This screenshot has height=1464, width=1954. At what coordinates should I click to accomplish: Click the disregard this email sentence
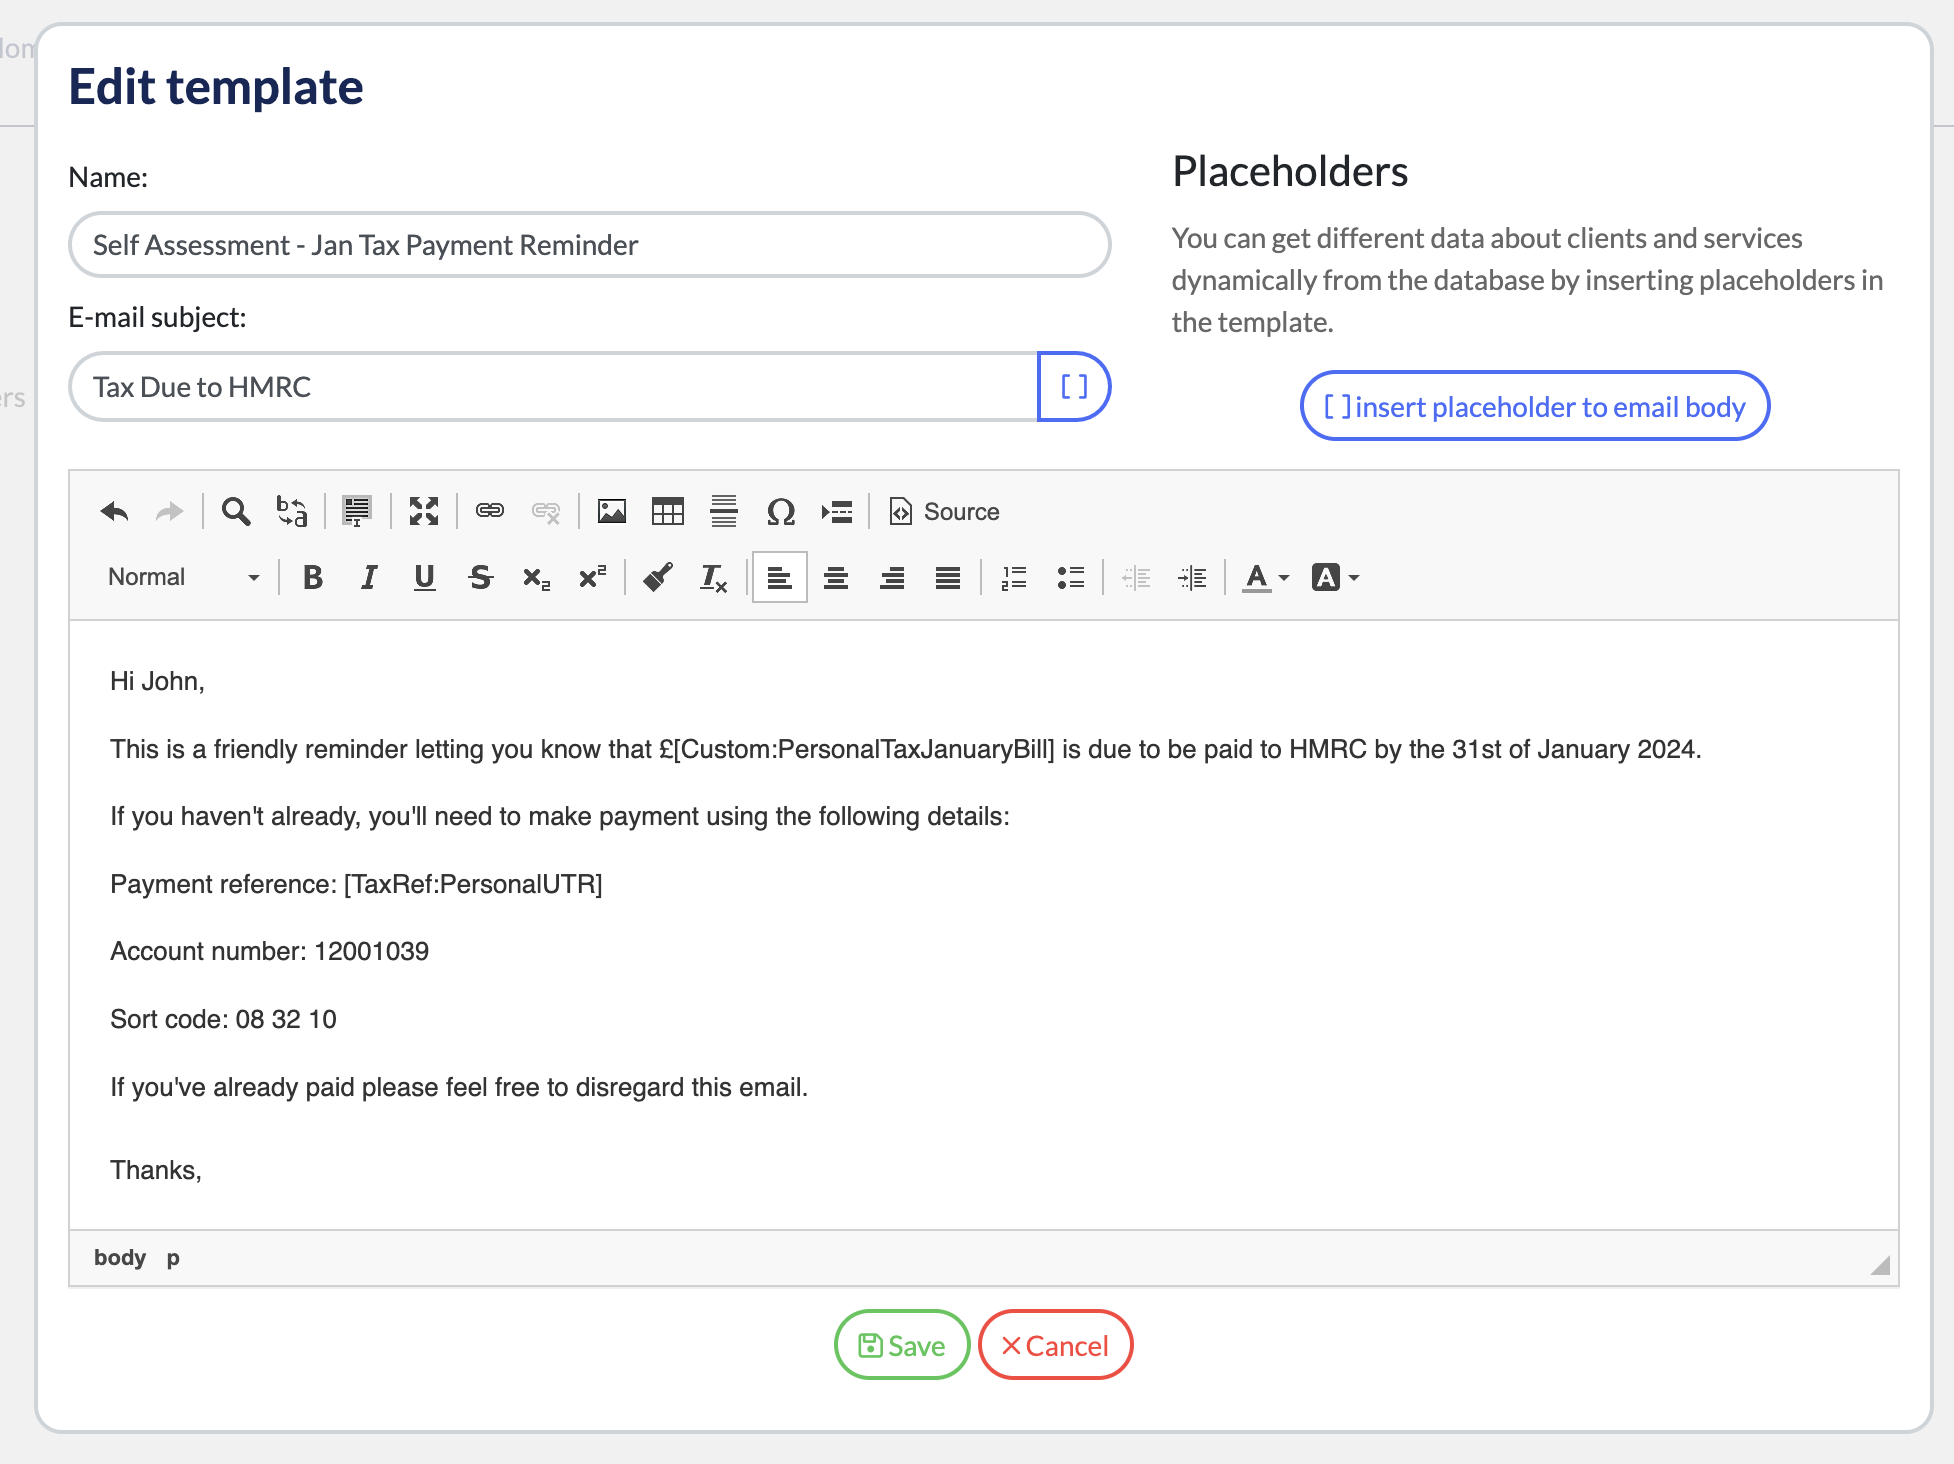[x=459, y=1087]
